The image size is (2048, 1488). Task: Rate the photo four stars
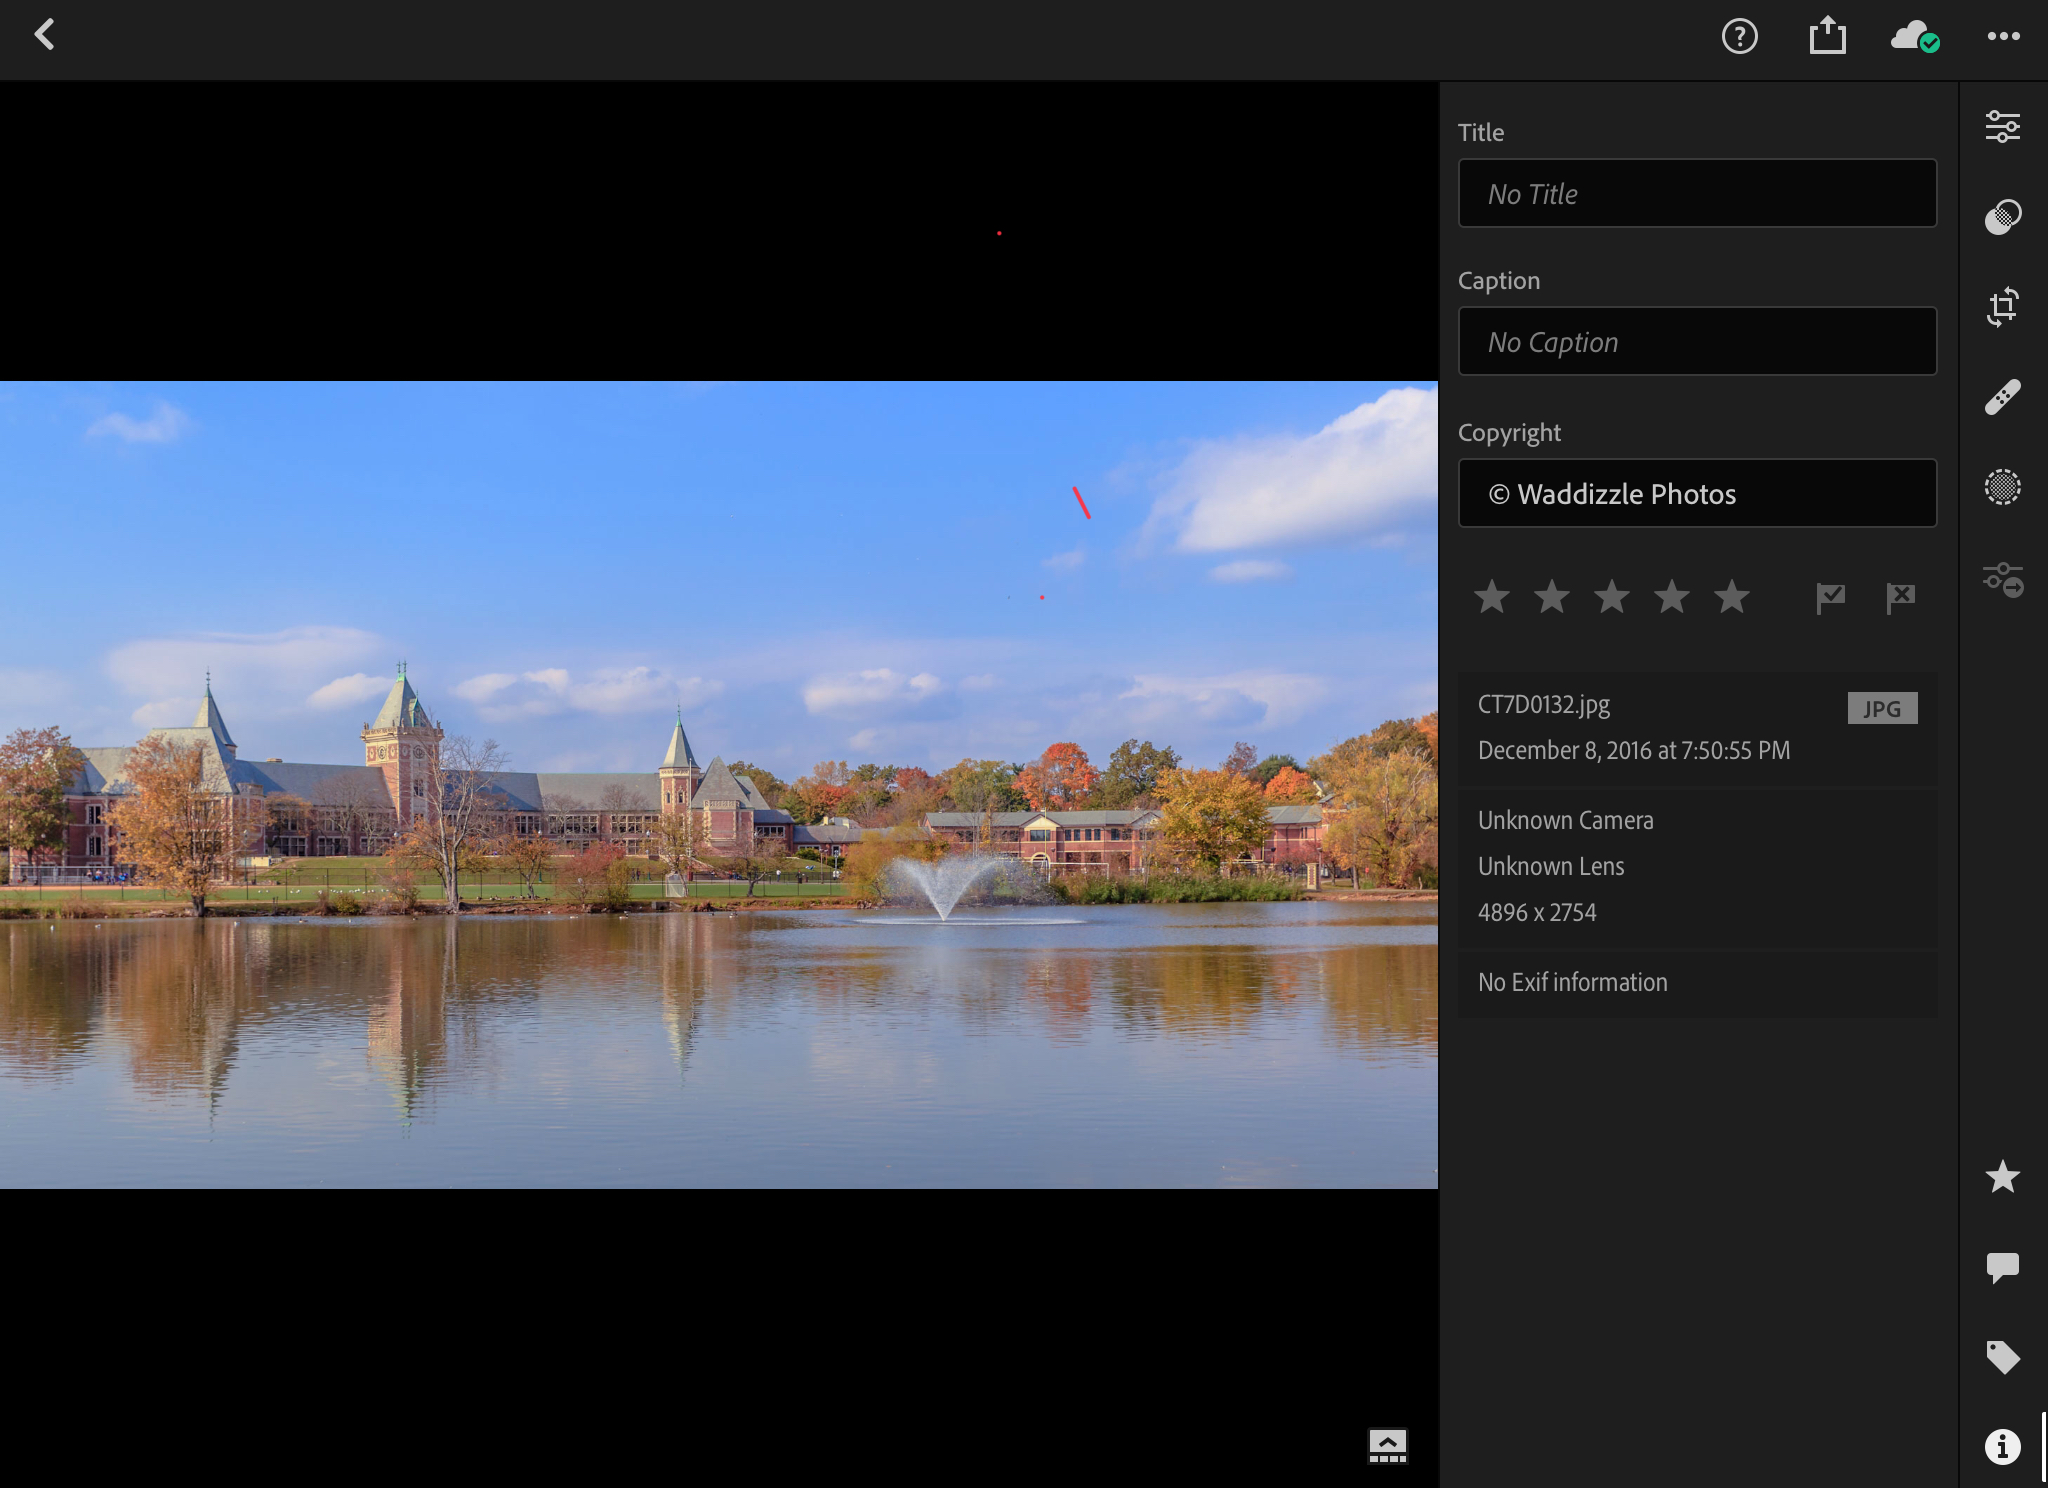pyautogui.click(x=1672, y=597)
